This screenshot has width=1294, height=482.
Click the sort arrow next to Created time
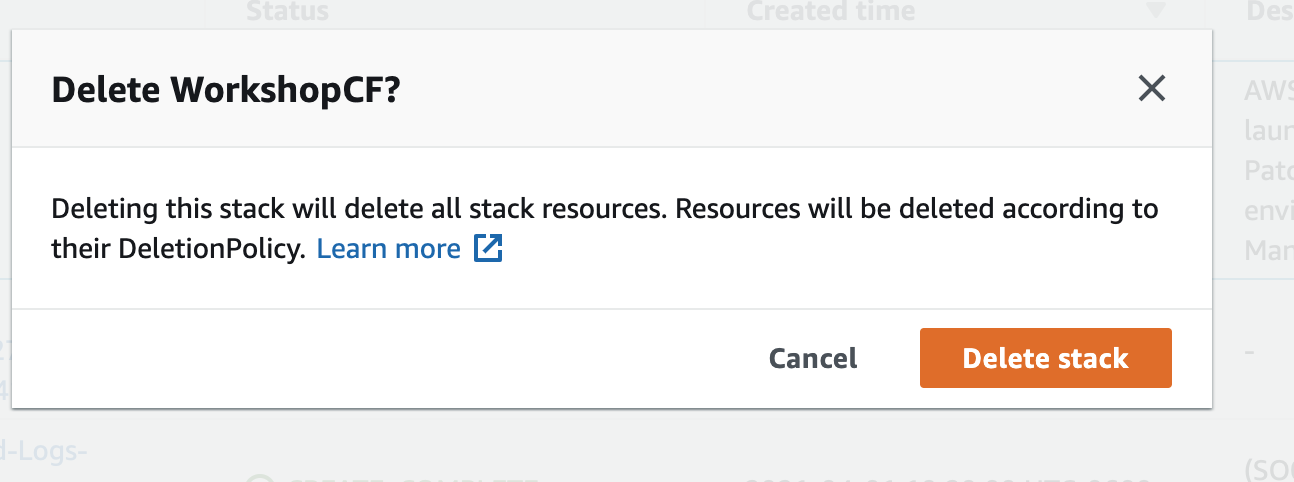pyautogui.click(x=1156, y=12)
